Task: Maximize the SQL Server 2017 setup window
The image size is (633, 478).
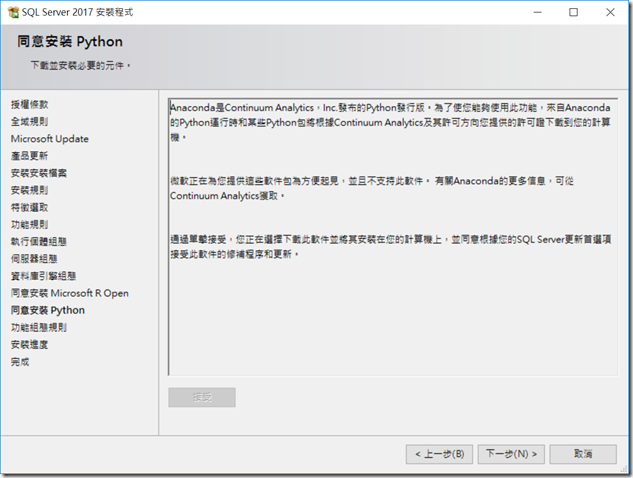Action: pos(573,13)
